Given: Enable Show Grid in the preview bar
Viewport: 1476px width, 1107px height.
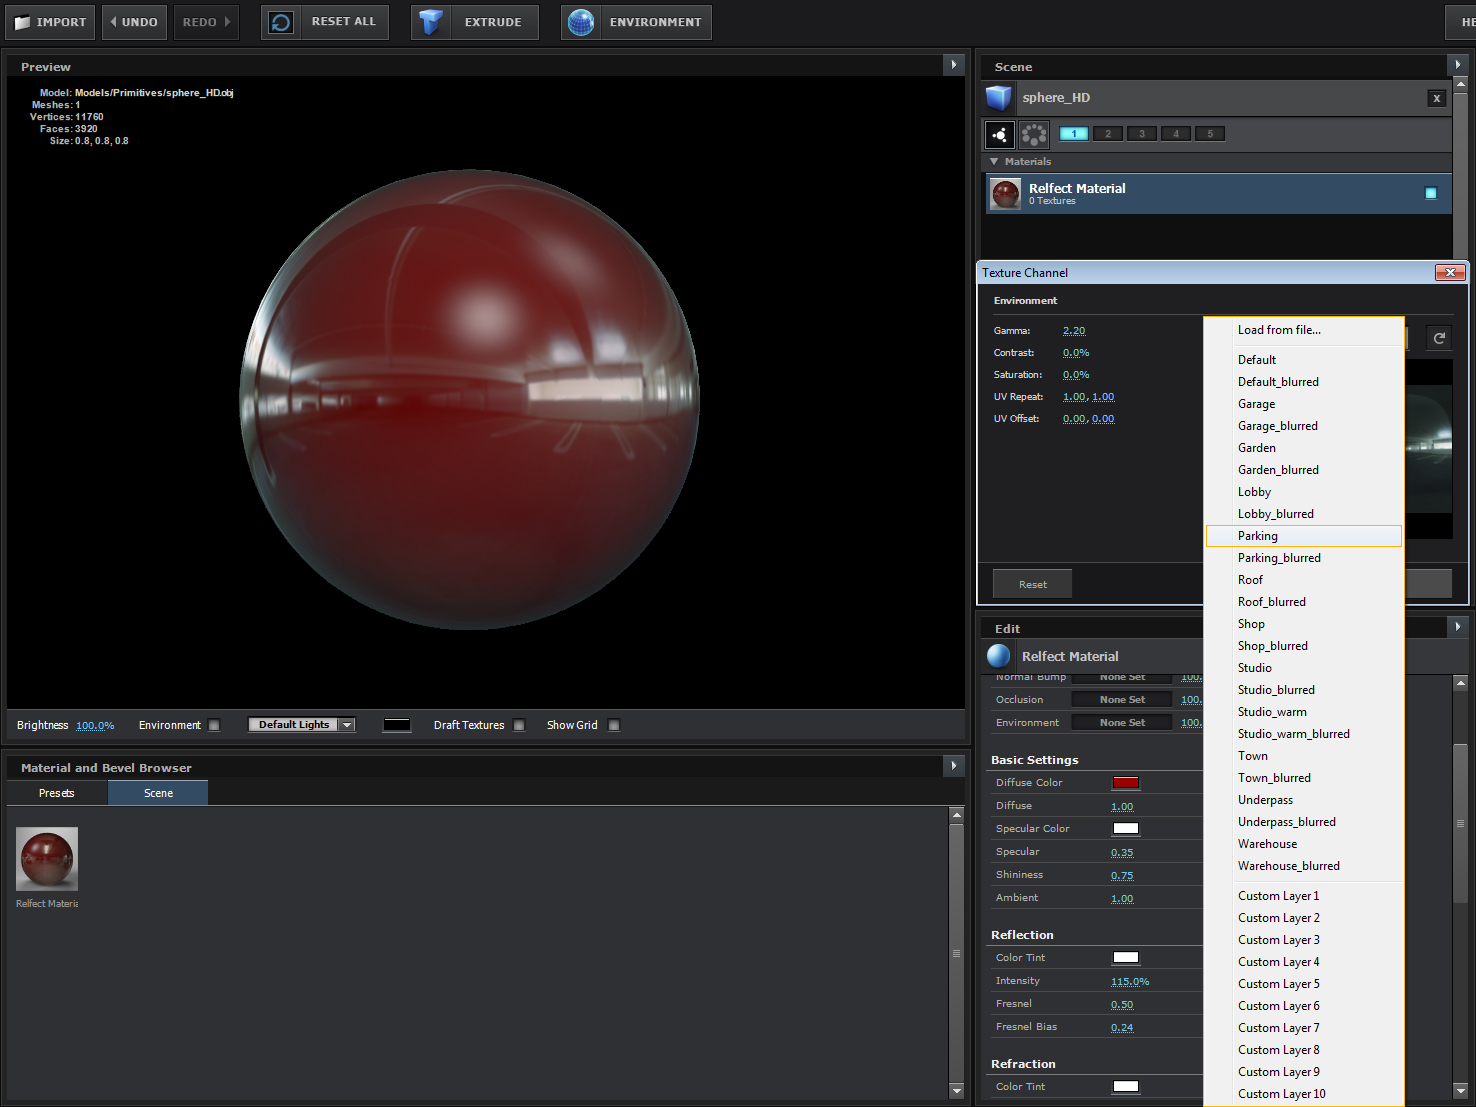Looking at the screenshot, I should 613,725.
